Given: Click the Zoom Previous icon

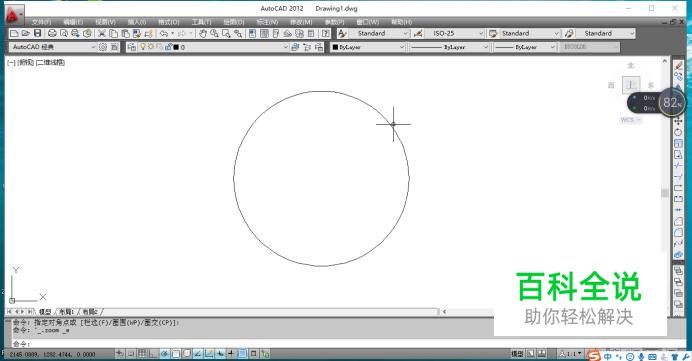Looking at the screenshot, I should [238, 33].
